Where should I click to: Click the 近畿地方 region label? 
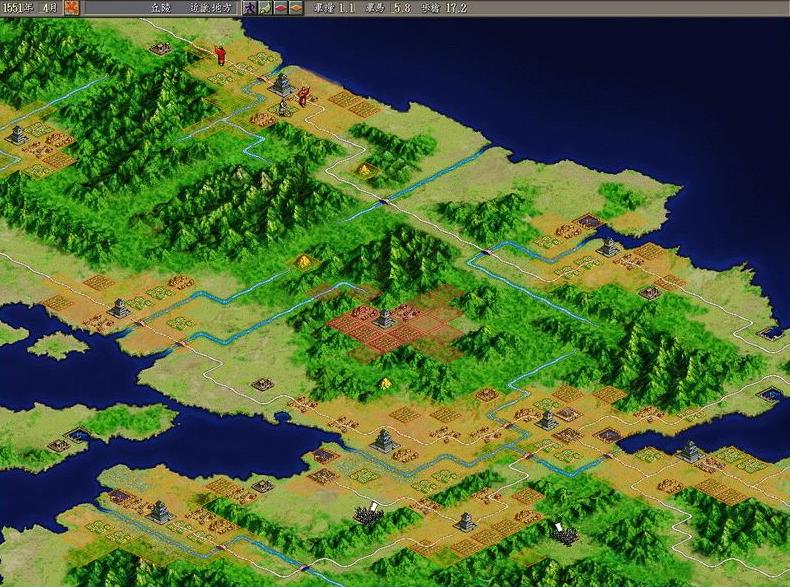coord(212,8)
